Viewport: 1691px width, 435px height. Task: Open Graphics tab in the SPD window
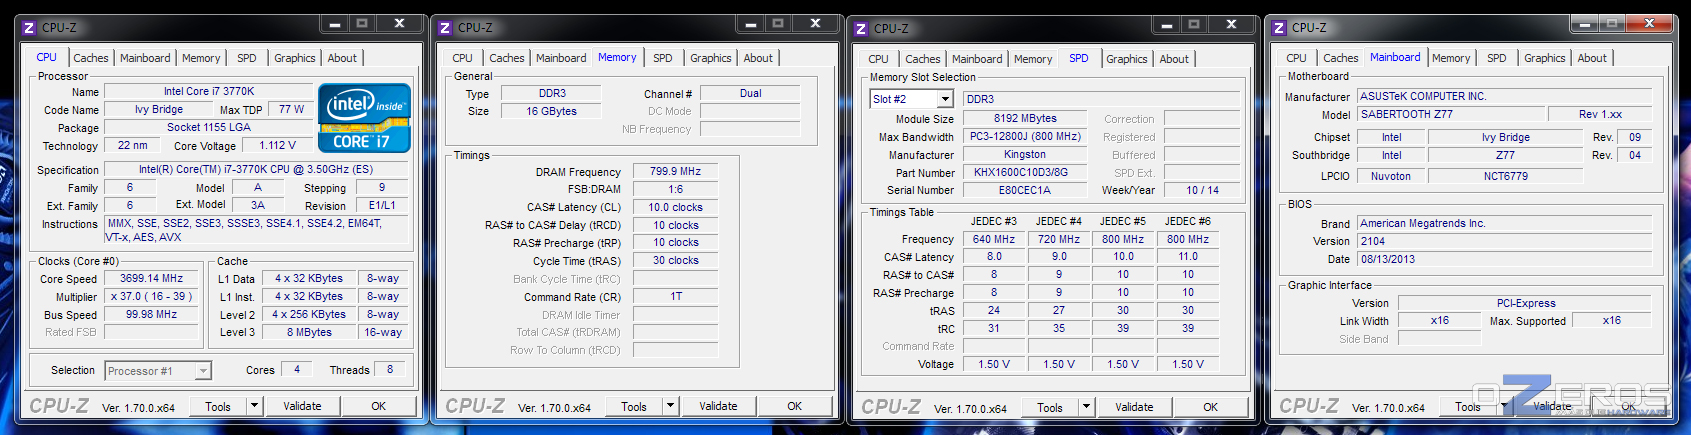click(1127, 59)
